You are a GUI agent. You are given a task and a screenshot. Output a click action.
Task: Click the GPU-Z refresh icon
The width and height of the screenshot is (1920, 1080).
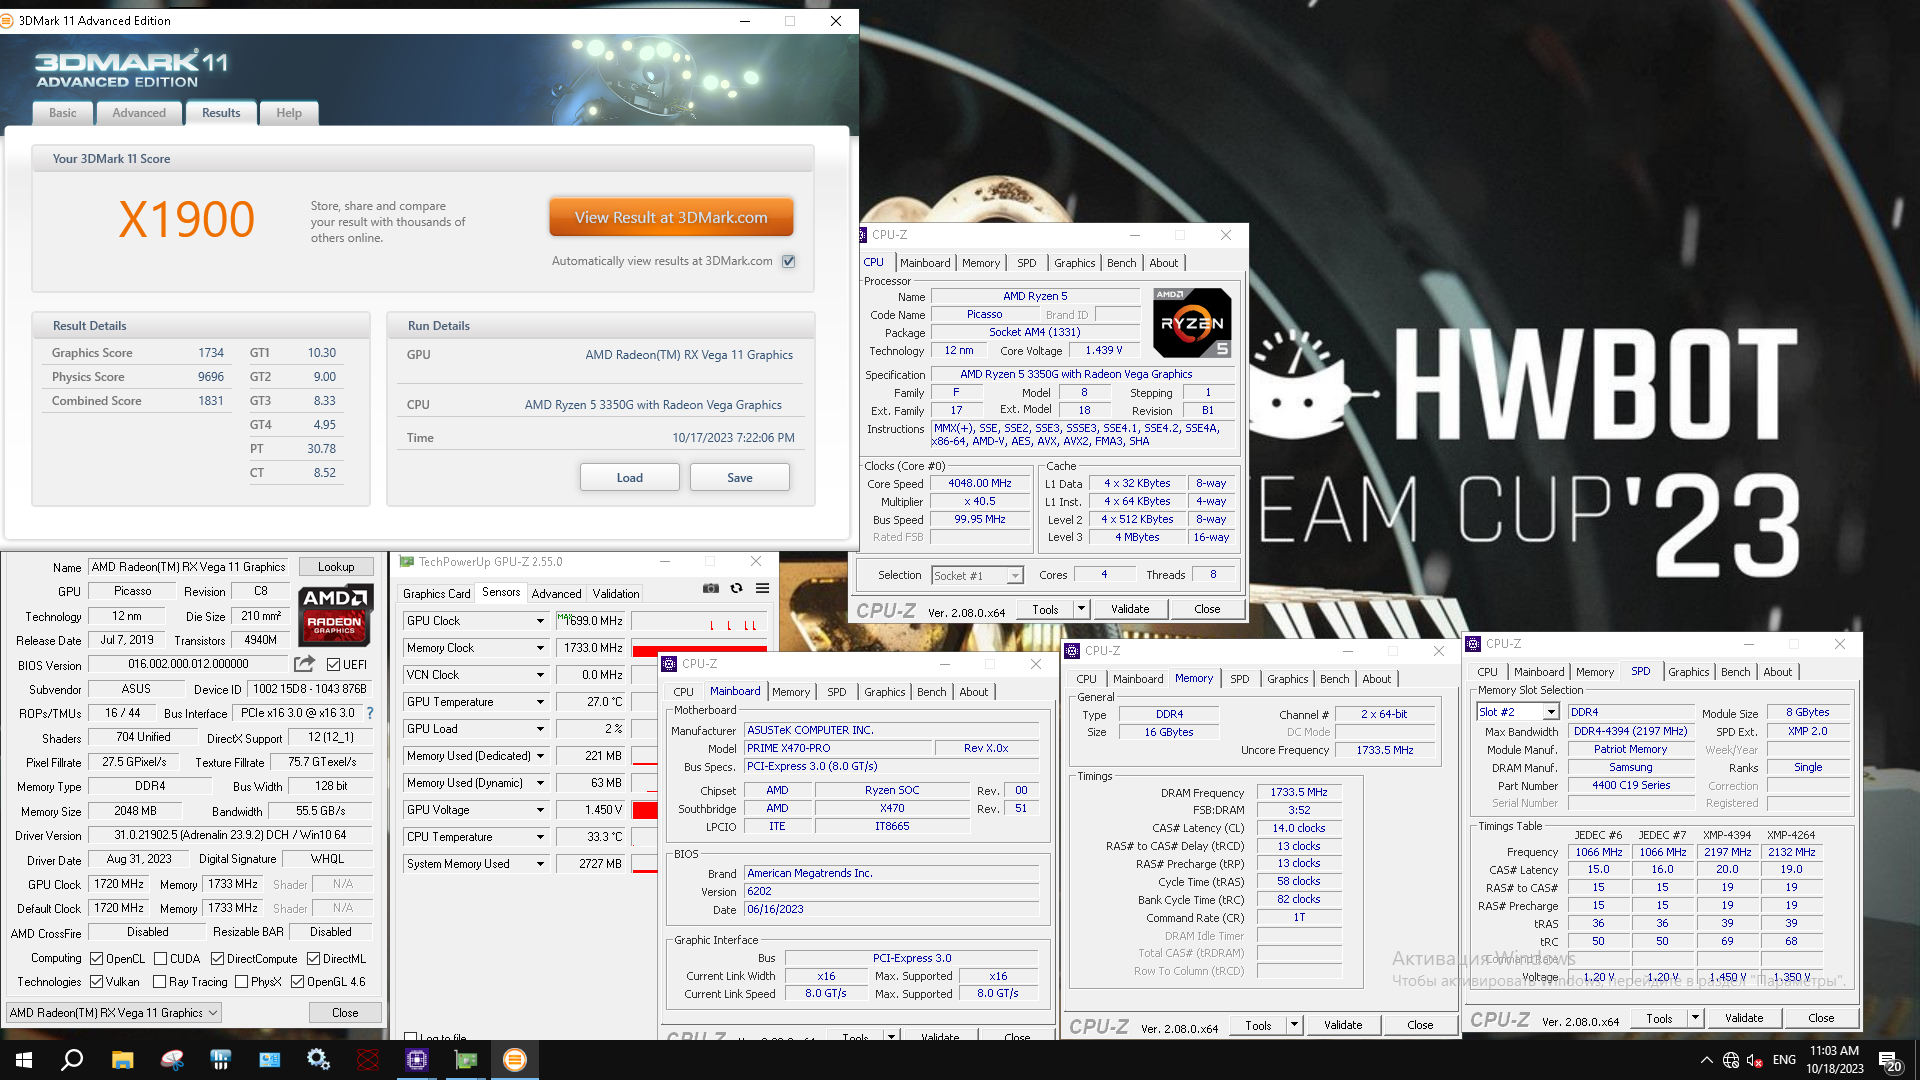736,589
